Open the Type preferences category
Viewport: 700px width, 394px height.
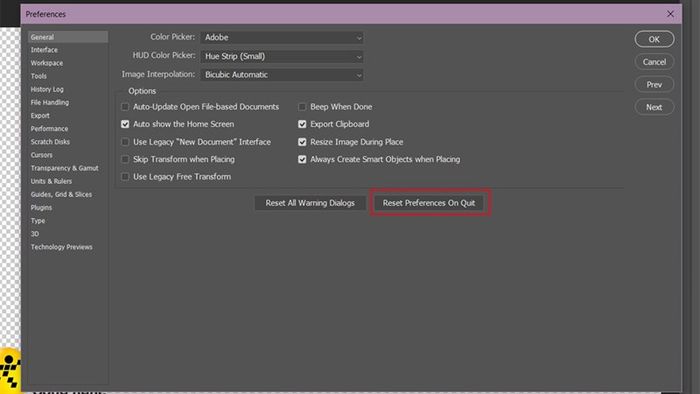coord(38,221)
